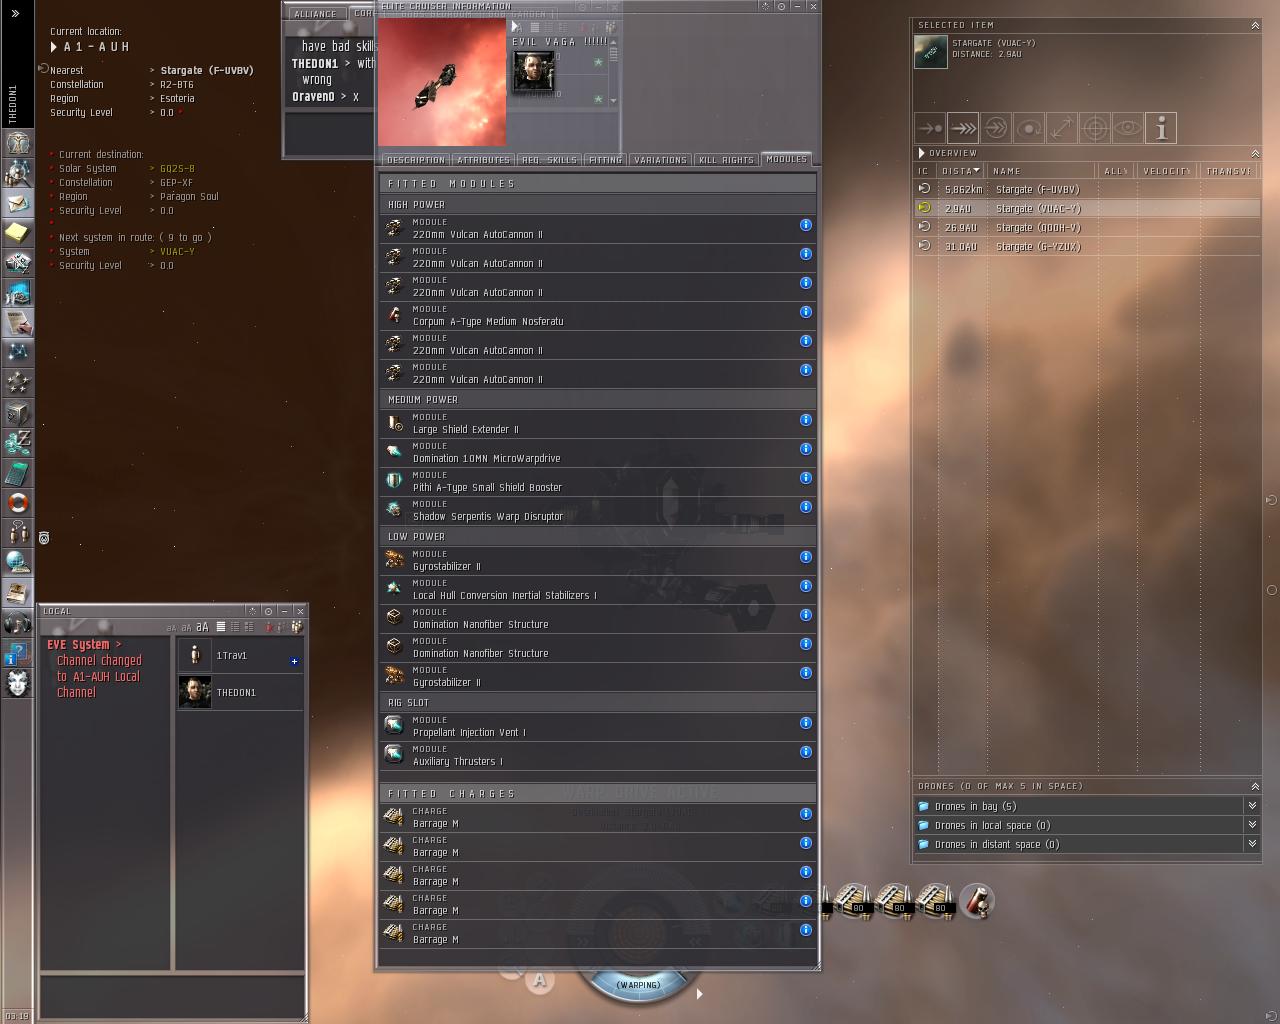
Task: Show info for Large Shield Extender II
Action: [805, 420]
